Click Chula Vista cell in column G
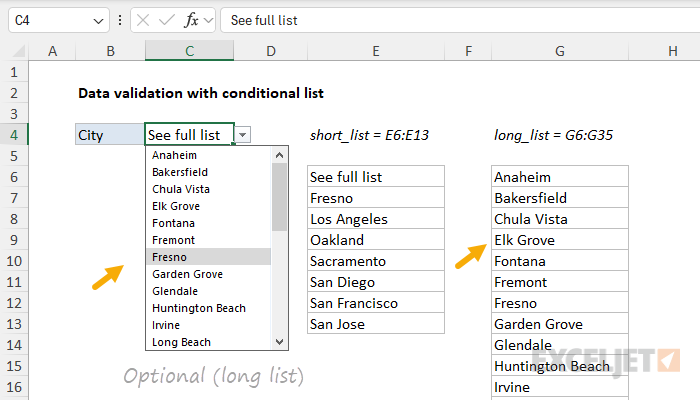Image resolution: width=700 pixels, height=400 pixels. coord(560,218)
